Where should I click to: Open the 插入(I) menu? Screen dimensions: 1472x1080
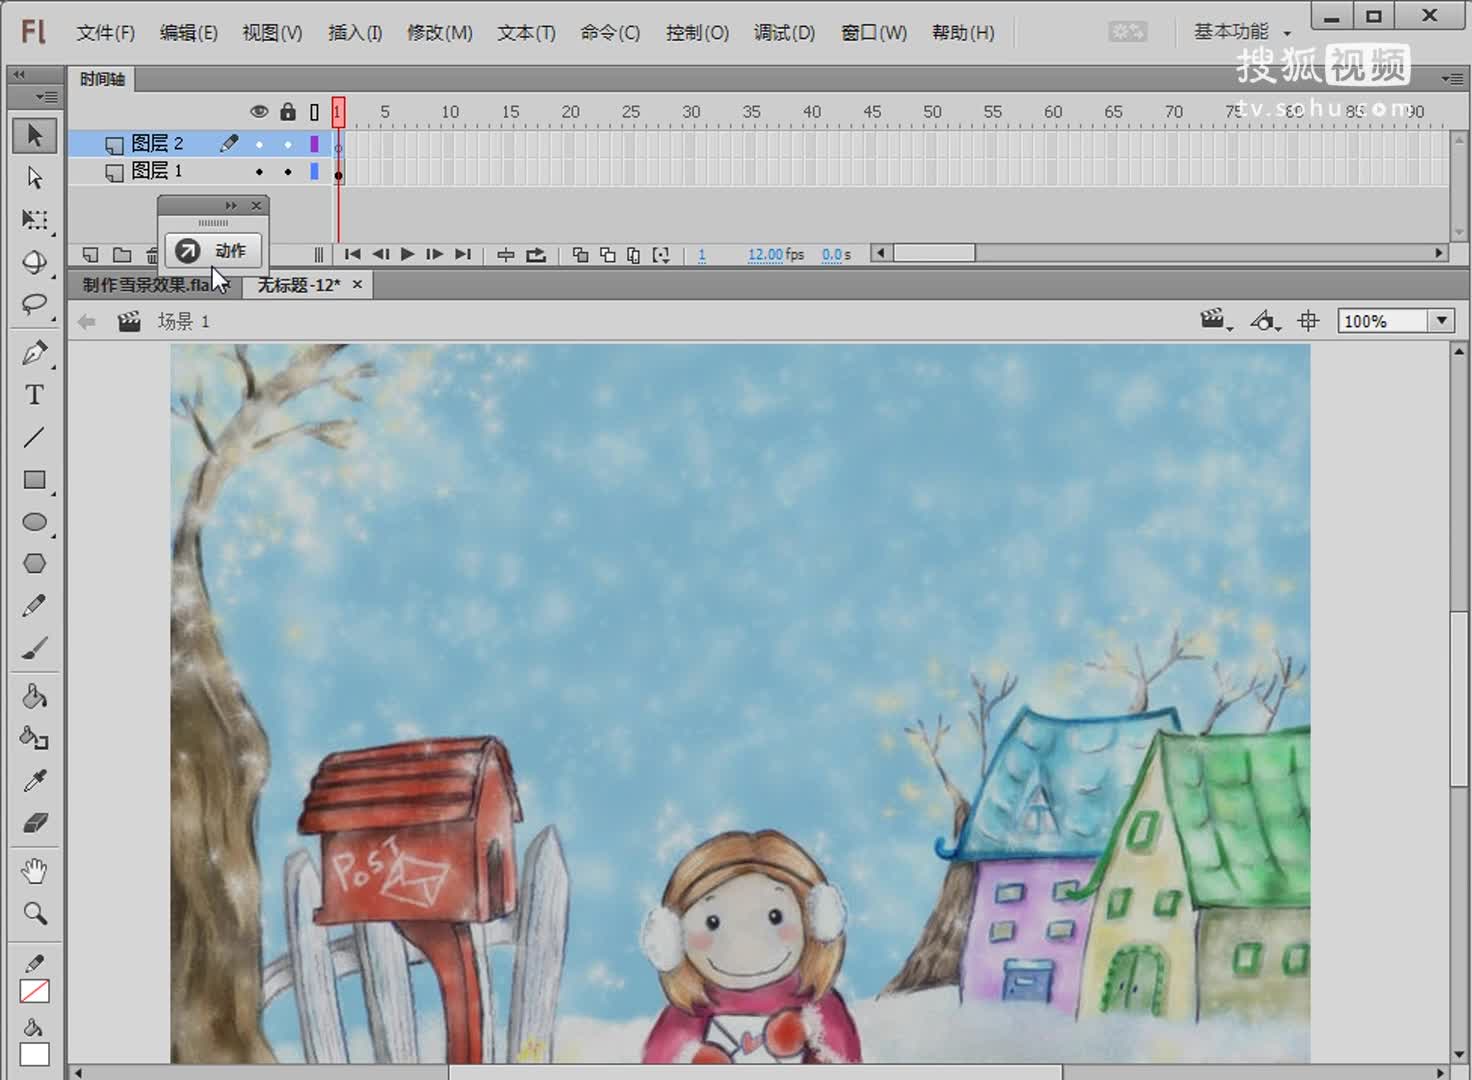[x=355, y=33]
